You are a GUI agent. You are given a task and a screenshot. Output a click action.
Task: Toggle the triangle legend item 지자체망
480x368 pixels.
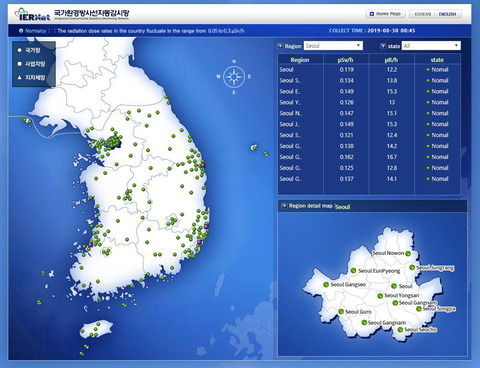point(31,78)
